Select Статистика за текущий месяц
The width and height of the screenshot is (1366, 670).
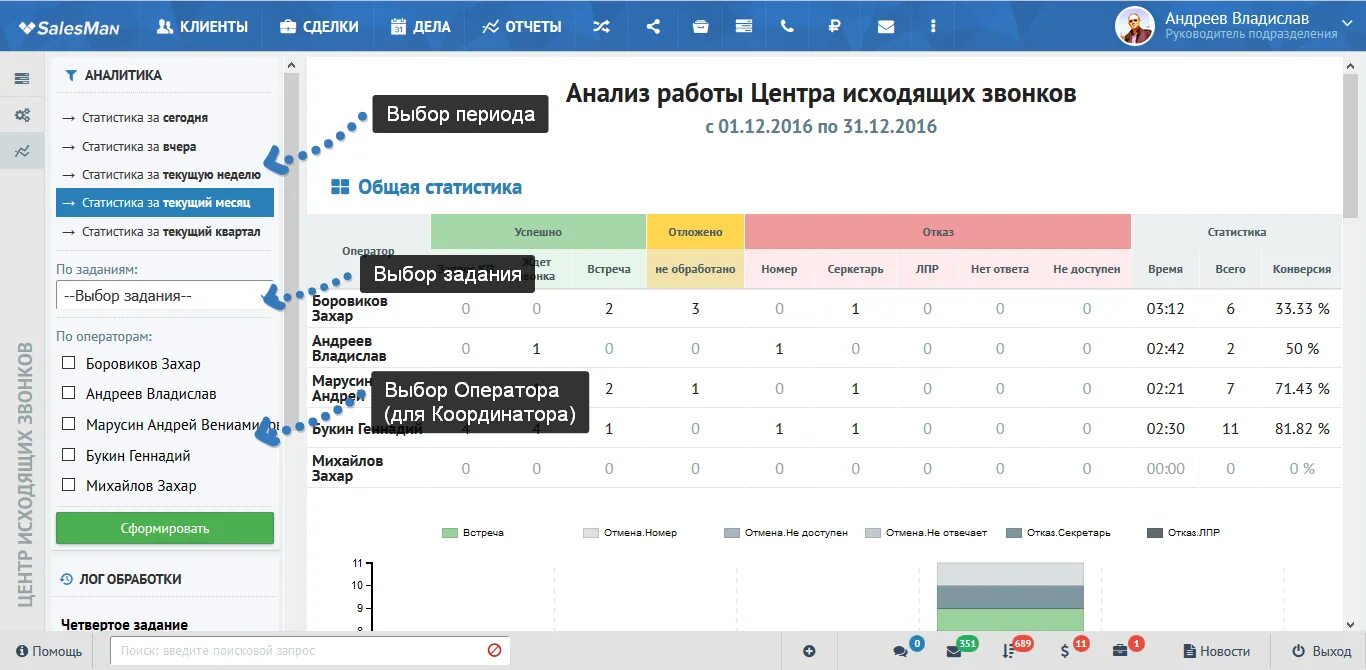tap(165, 202)
